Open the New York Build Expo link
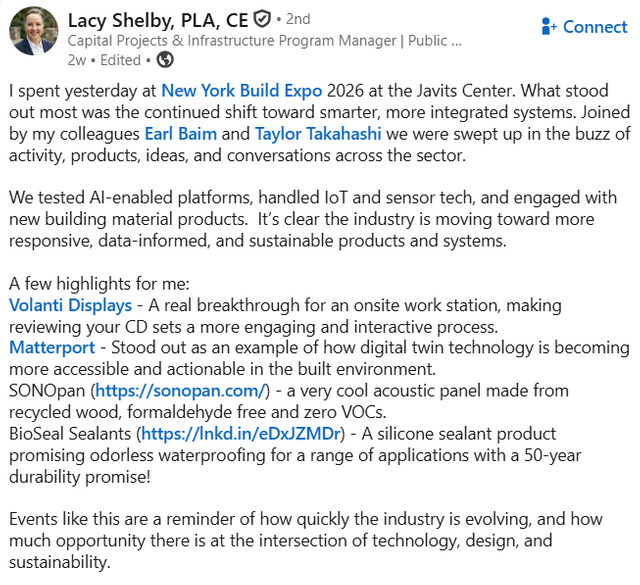Image resolution: width=640 pixels, height=585 pixels. click(242, 91)
